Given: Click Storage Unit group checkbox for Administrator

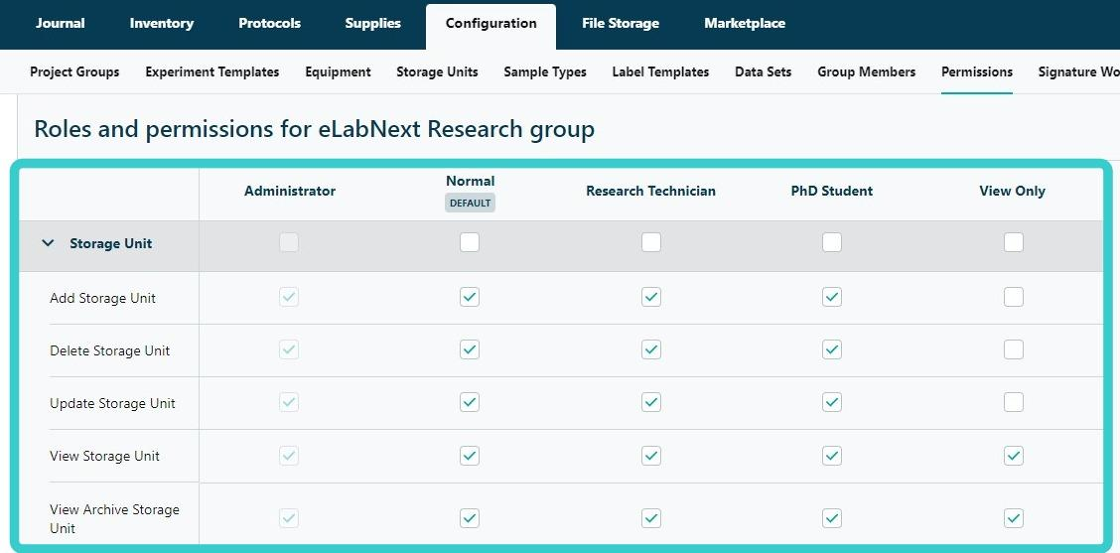Looking at the screenshot, I should [289, 242].
